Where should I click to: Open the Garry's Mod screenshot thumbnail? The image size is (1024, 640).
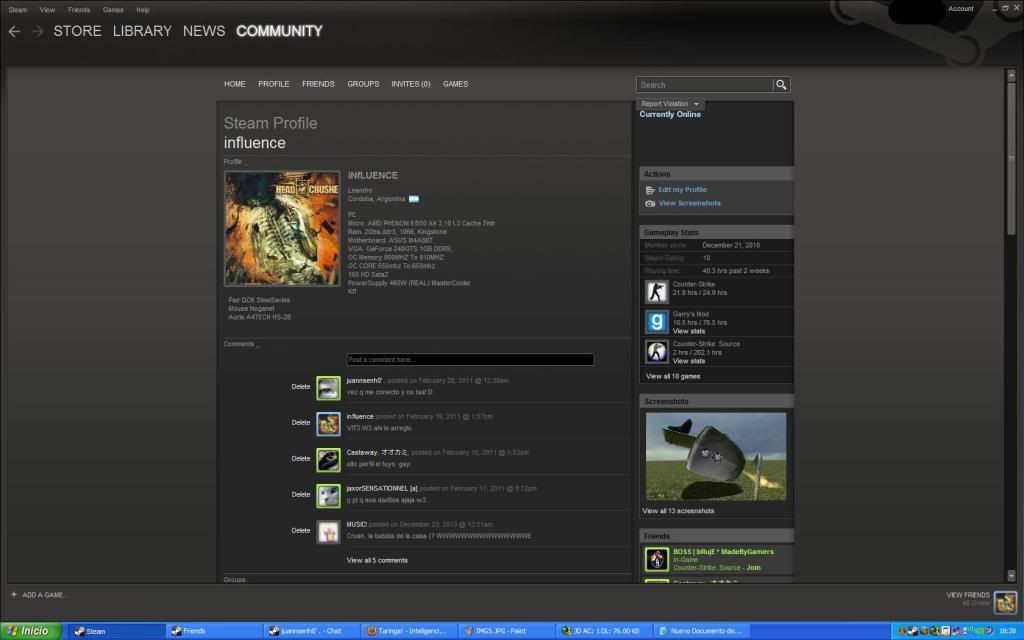point(716,456)
